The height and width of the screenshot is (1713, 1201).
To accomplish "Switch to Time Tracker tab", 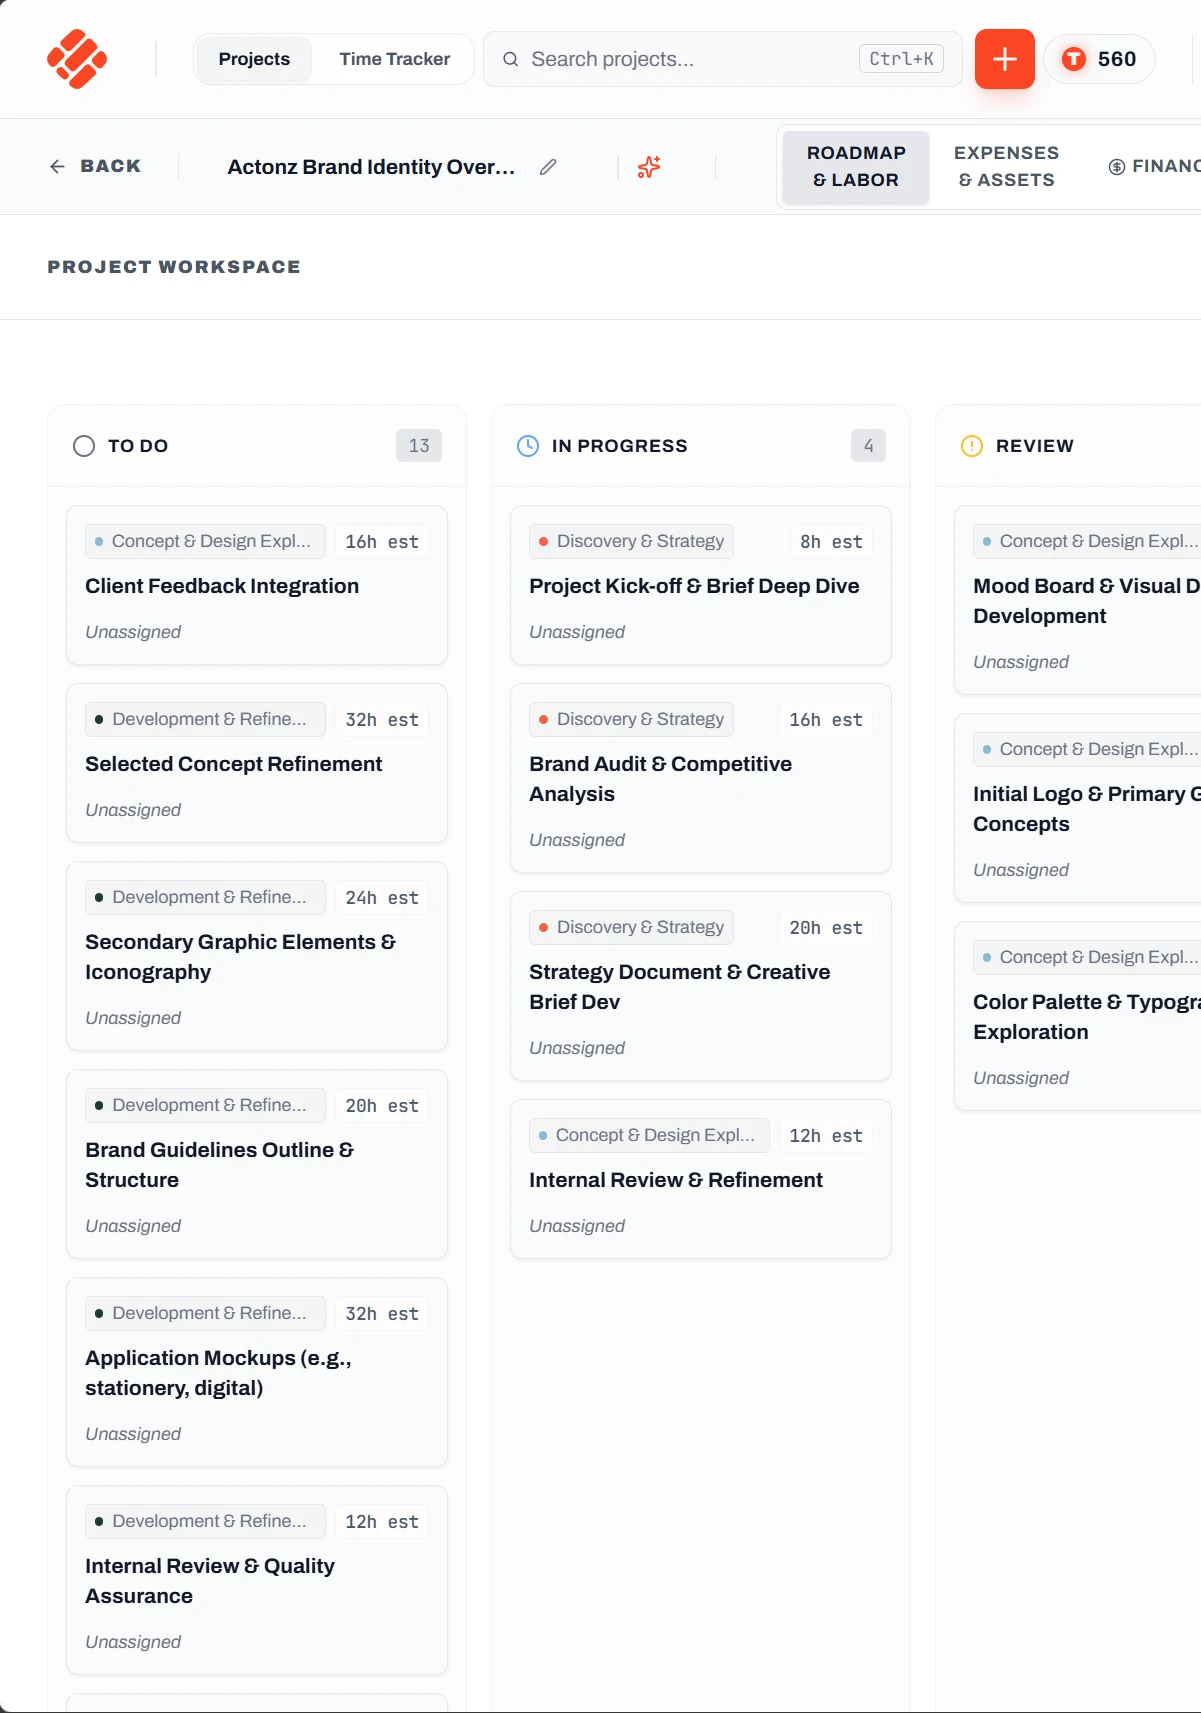I will point(394,59).
